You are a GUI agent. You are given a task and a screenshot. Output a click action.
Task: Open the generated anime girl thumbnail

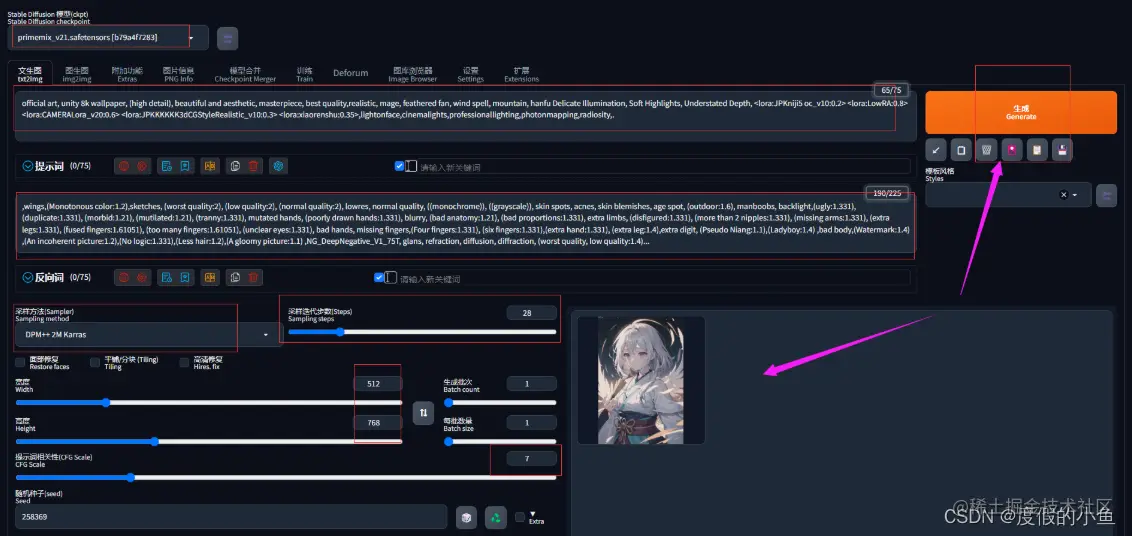641,380
